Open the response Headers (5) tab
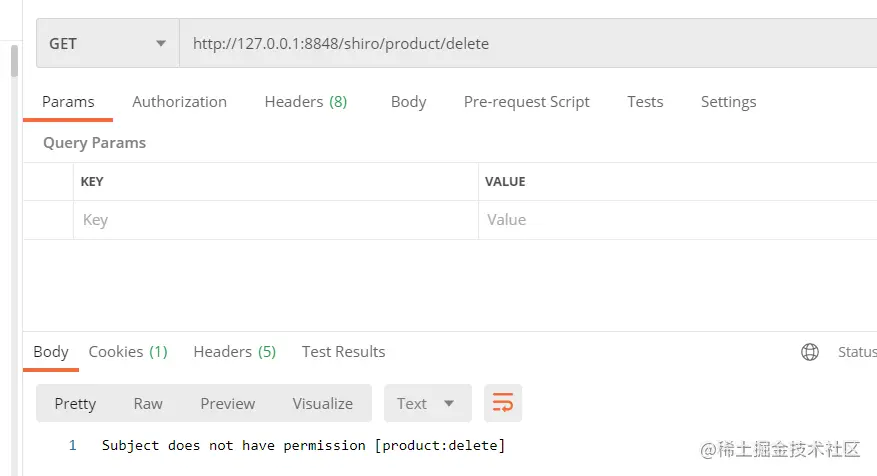This screenshot has height=476, width=877. coord(235,352)
